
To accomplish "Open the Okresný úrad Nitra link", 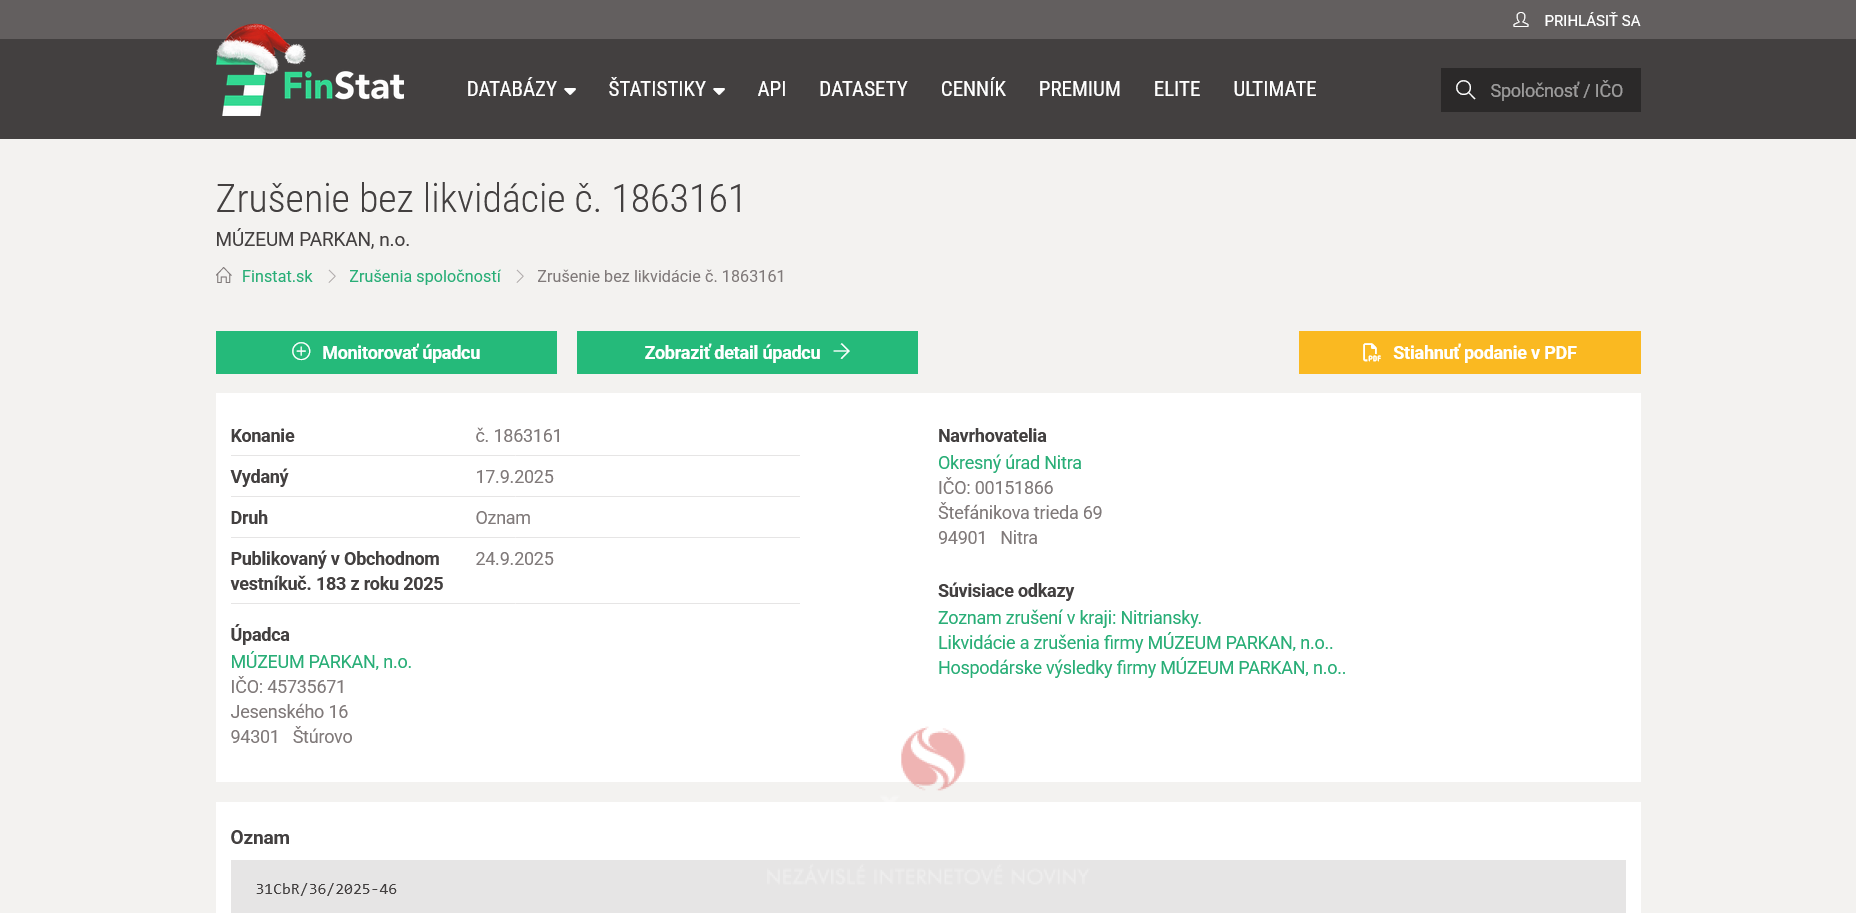I will (1009, 463).
